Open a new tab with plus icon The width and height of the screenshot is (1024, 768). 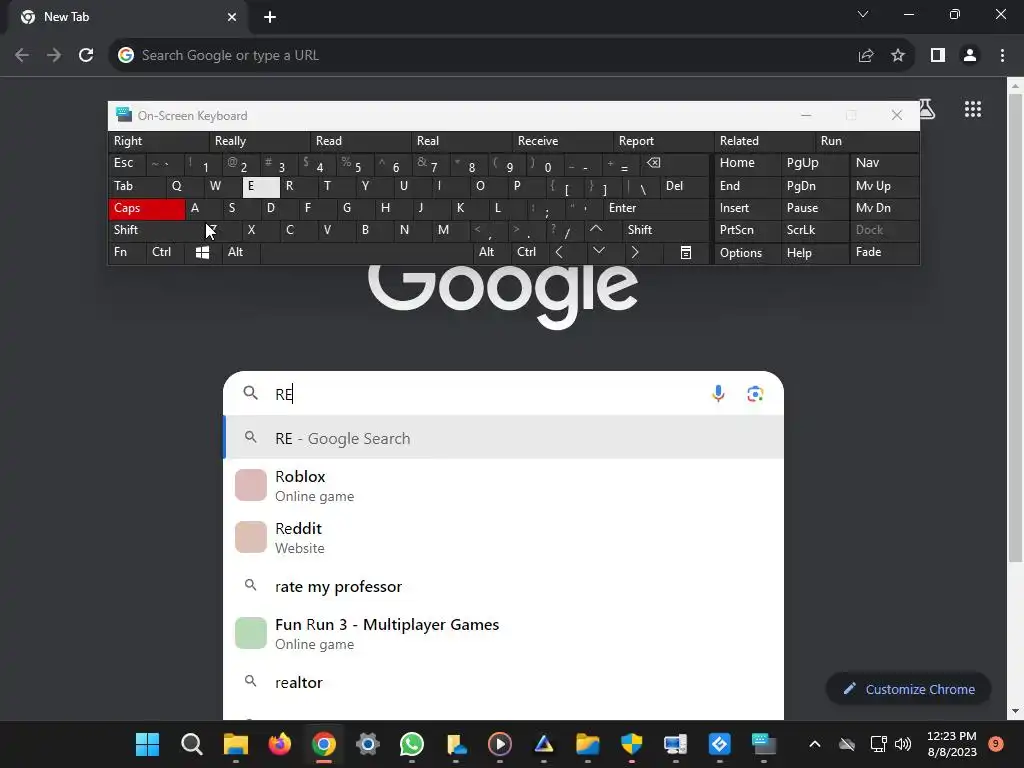[270, 17]
